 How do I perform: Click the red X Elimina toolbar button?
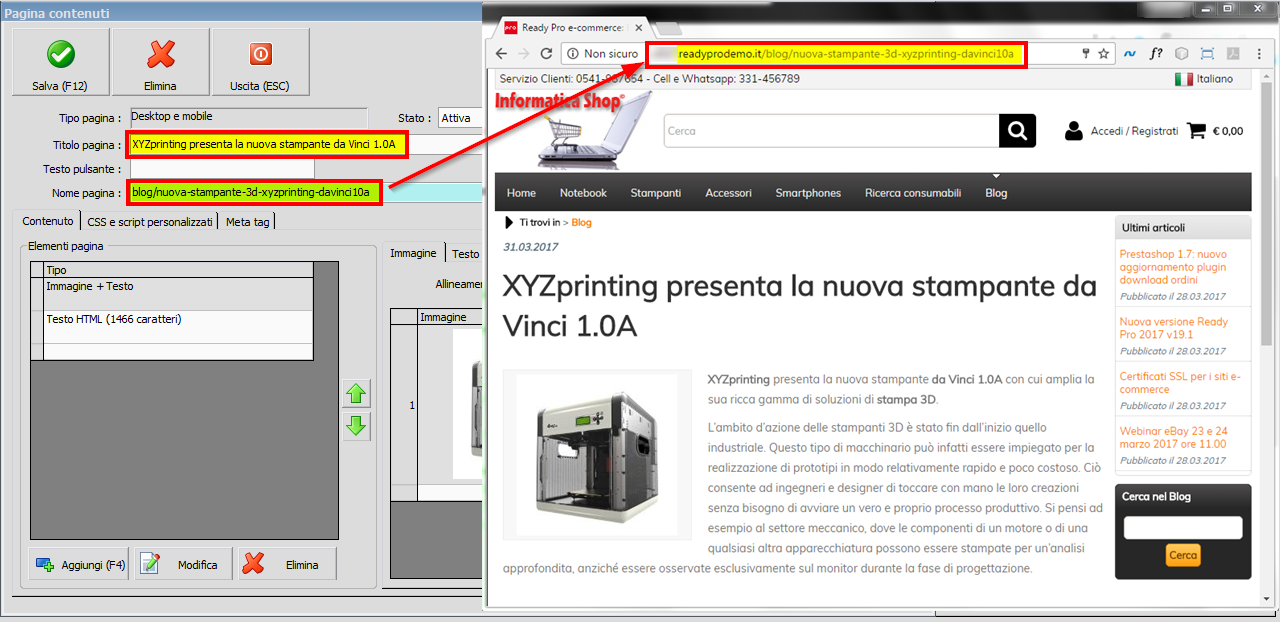160,62
